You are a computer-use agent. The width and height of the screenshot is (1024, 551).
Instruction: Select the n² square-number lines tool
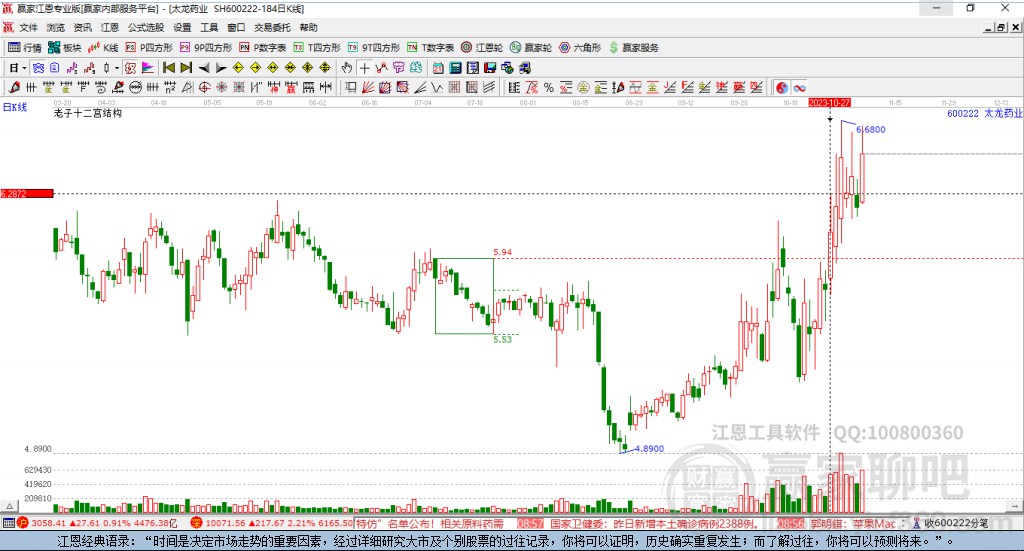coord(170,87)
